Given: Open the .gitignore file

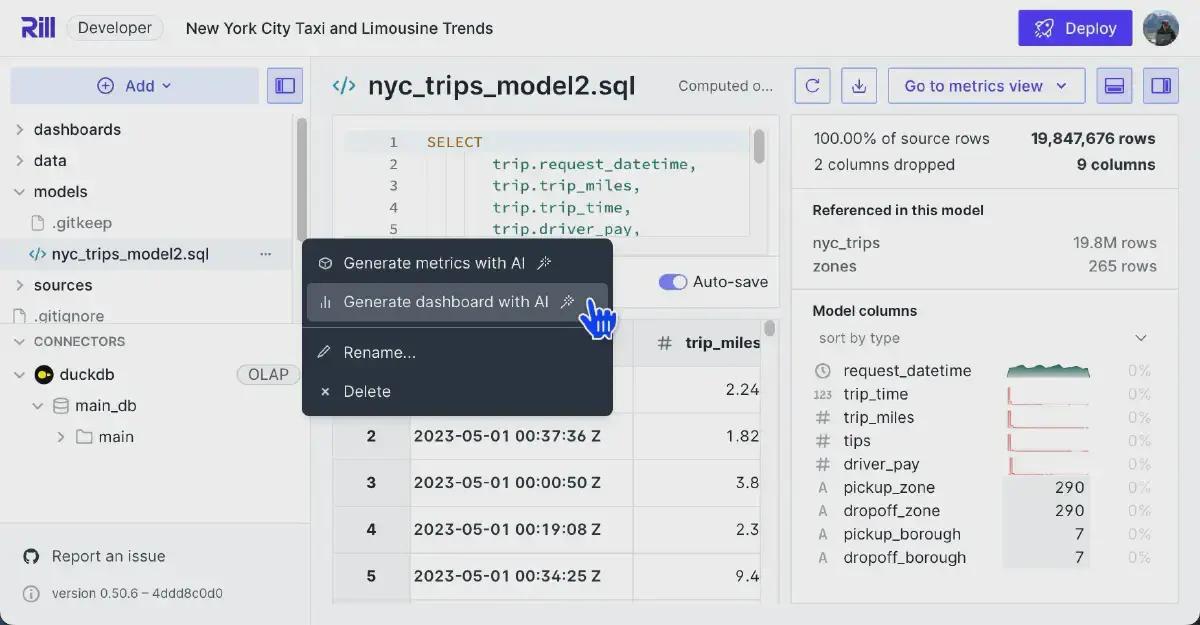Looking at the screenshot, I should pyautogui.click(x=69, y=316).
